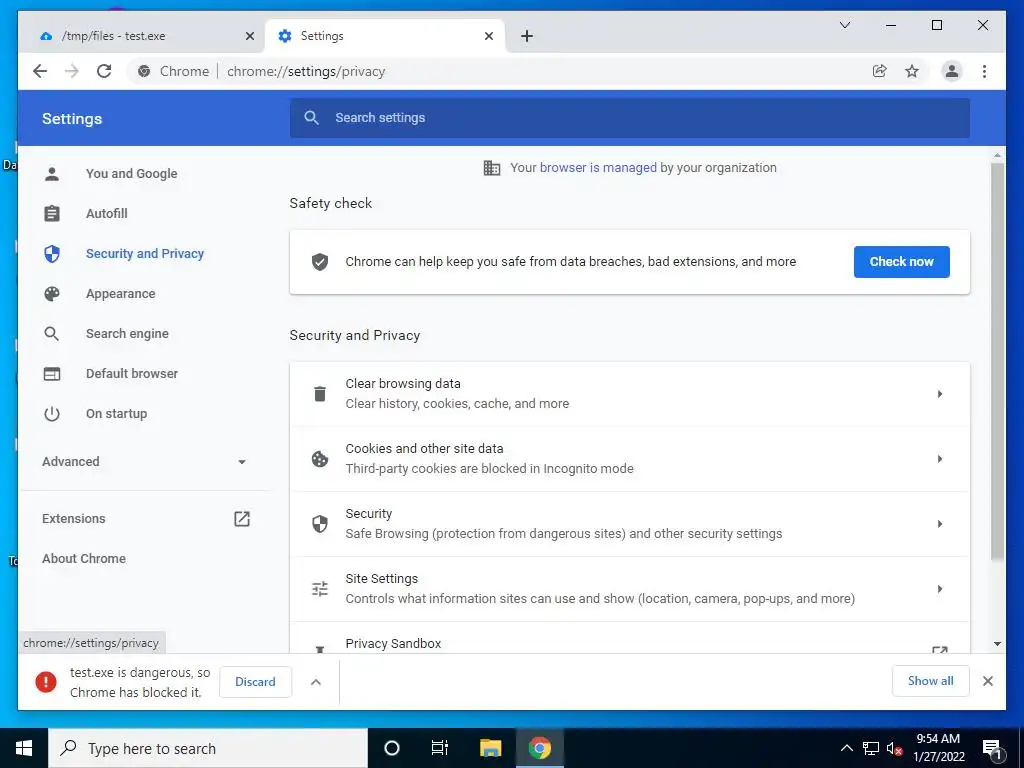Expand the Advanced settings section
The width and height of the screenshot is (1024, 768).
144,462
